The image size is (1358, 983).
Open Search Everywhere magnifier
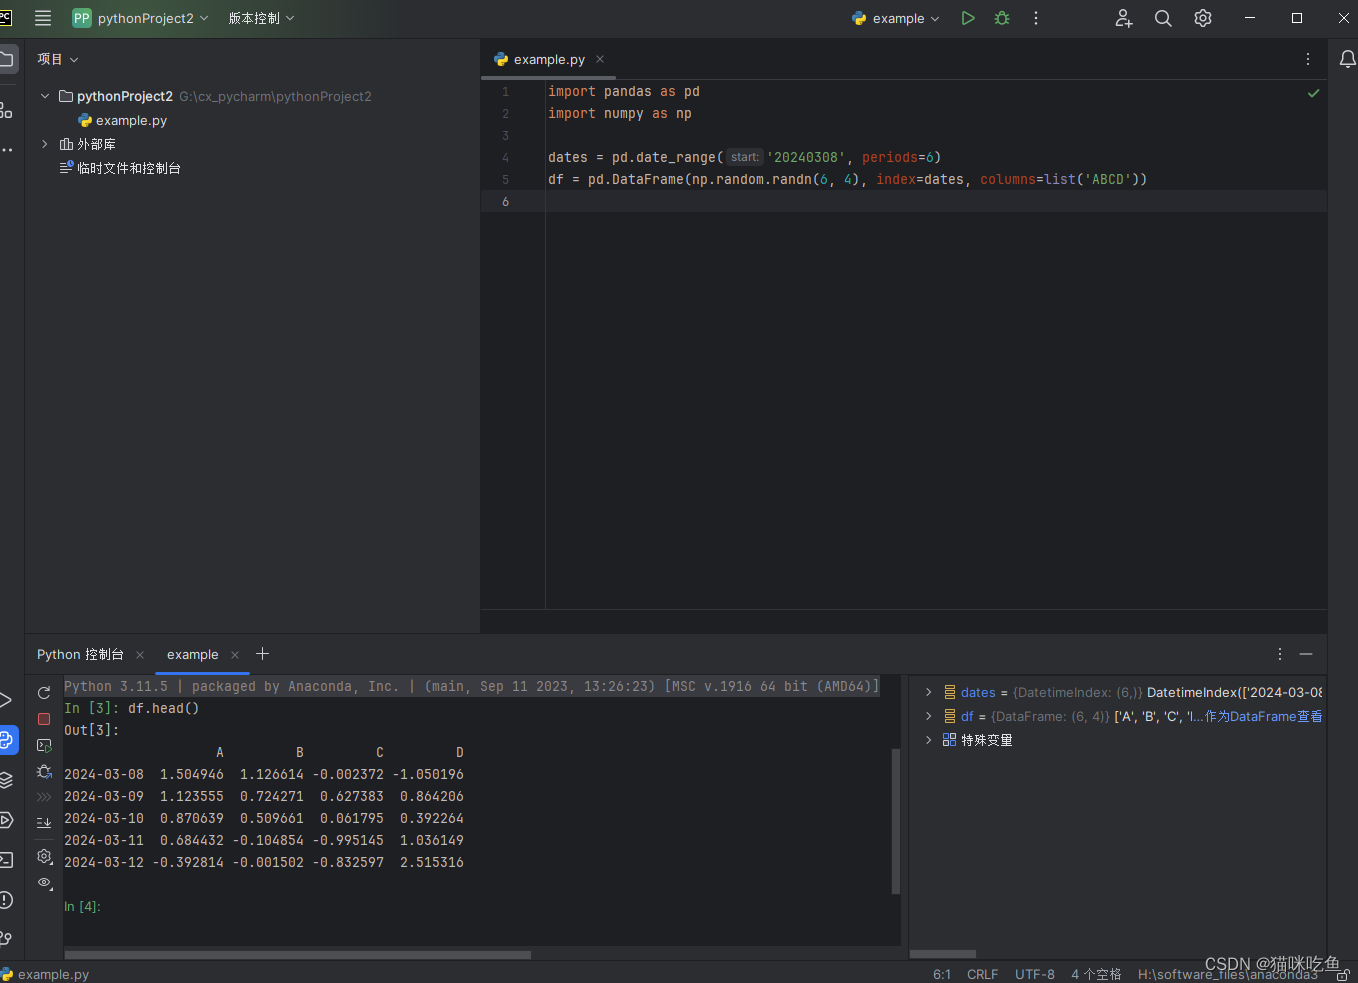click(1163, 18)
